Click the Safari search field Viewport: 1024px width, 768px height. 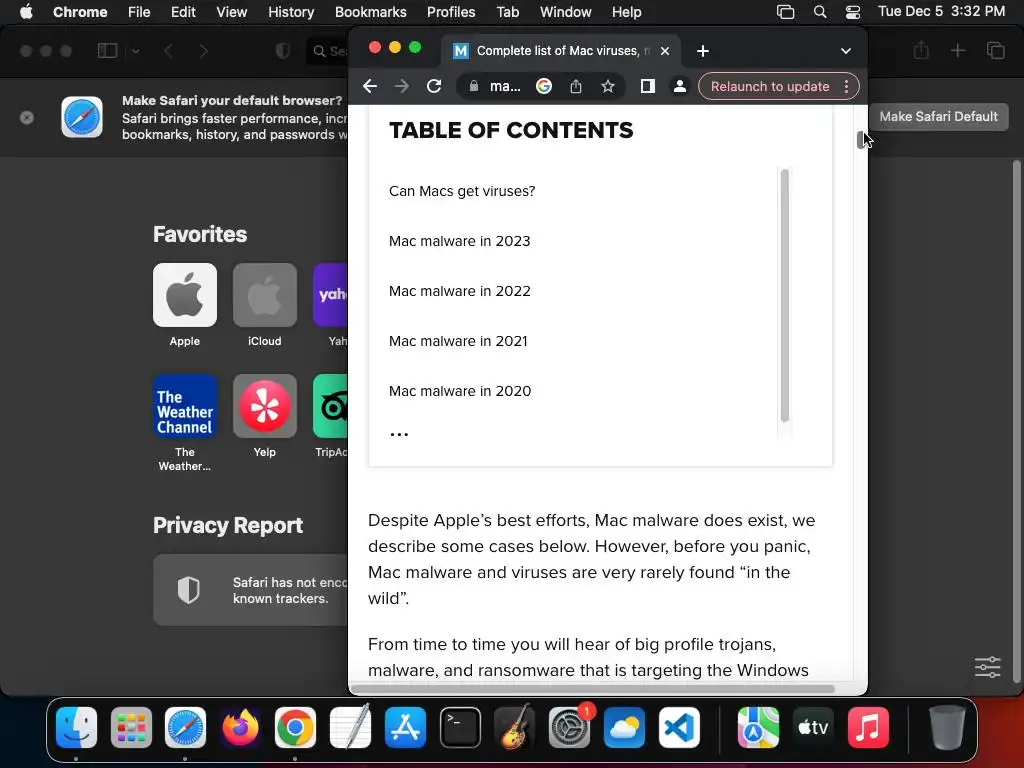coord(327,51)
